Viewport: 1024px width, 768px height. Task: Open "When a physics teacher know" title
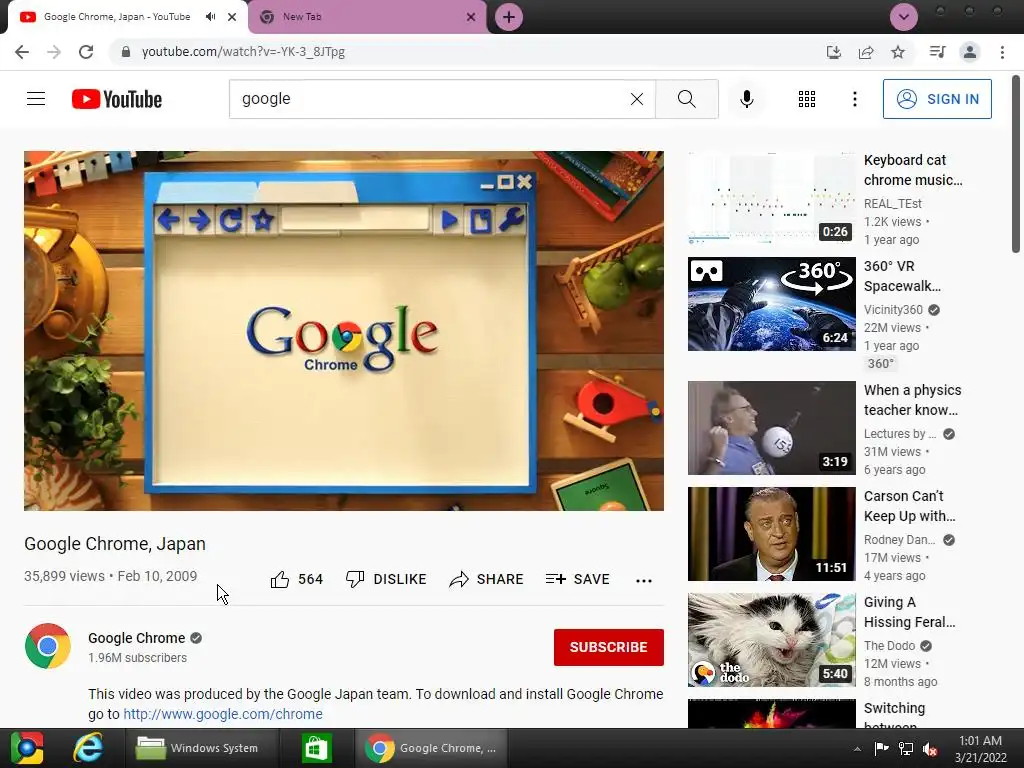912,400
